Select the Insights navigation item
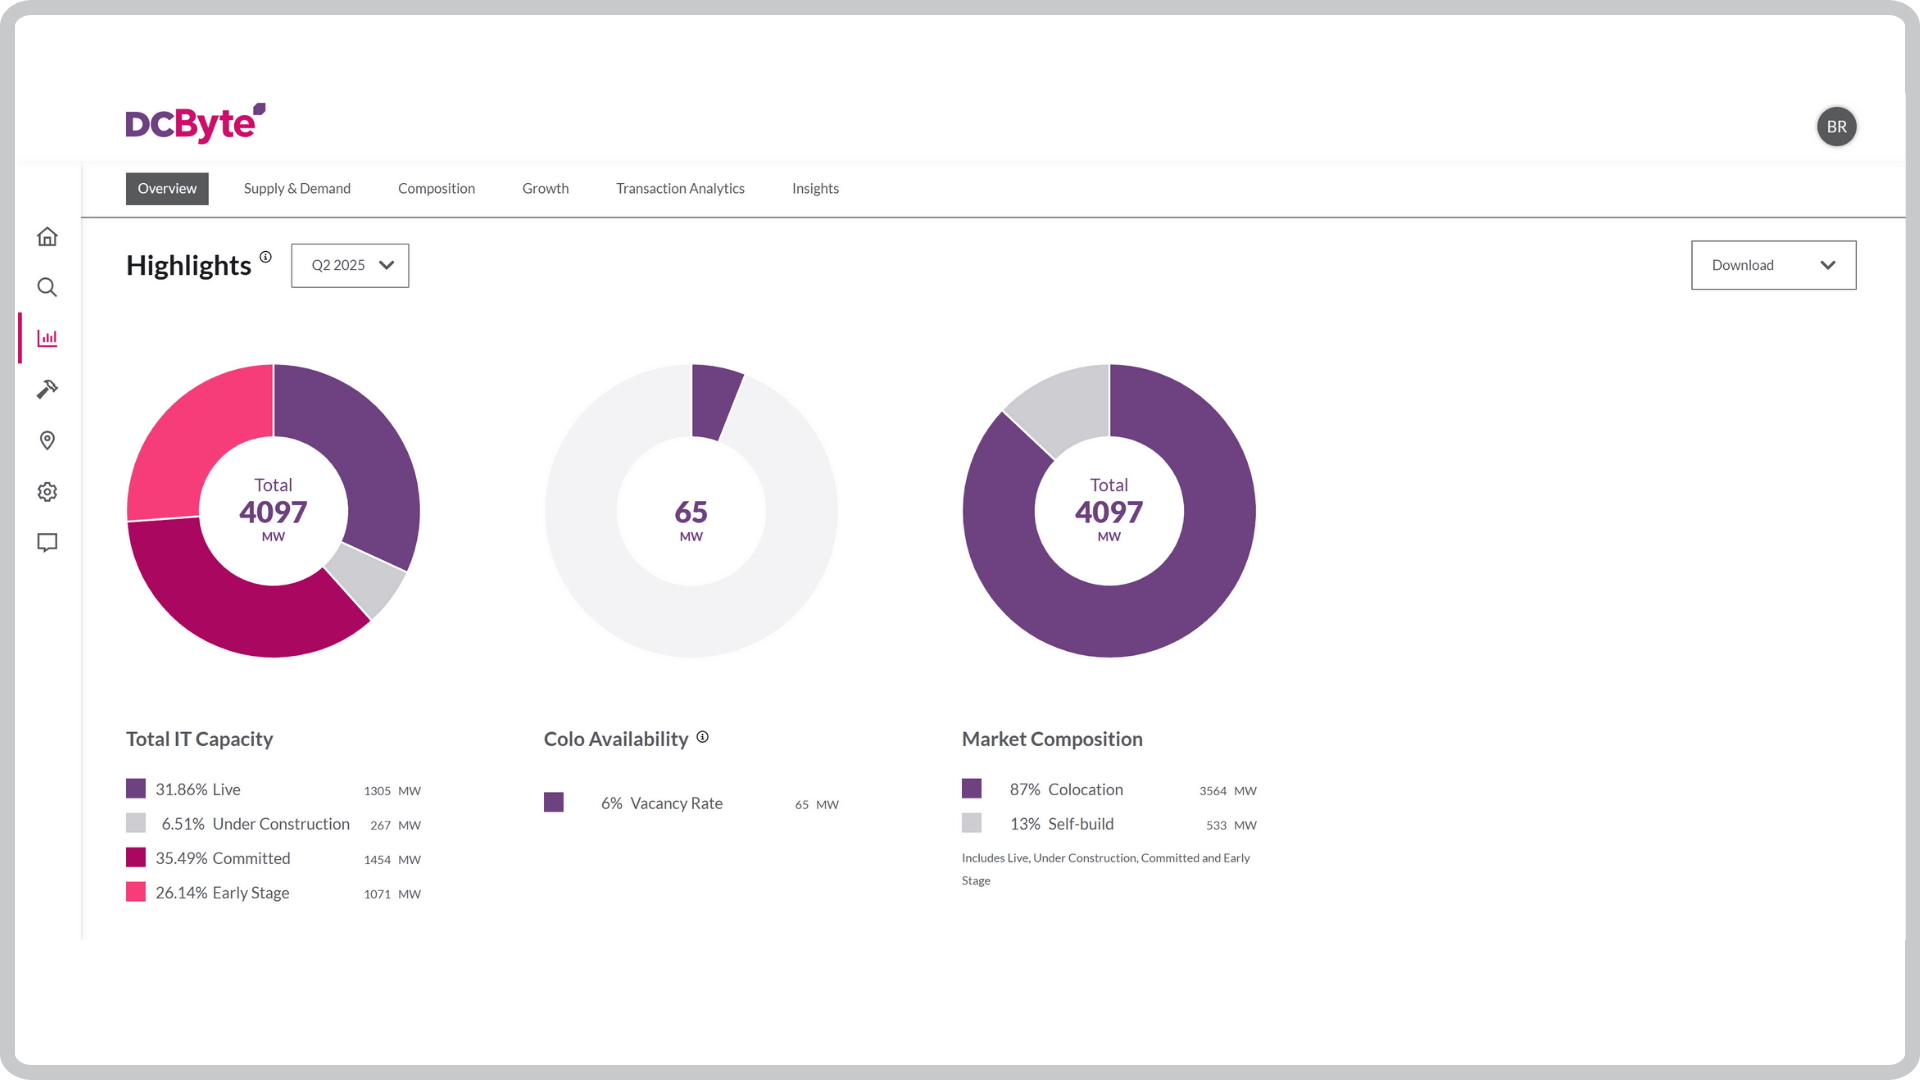1920x1080 pixels. 815,188
